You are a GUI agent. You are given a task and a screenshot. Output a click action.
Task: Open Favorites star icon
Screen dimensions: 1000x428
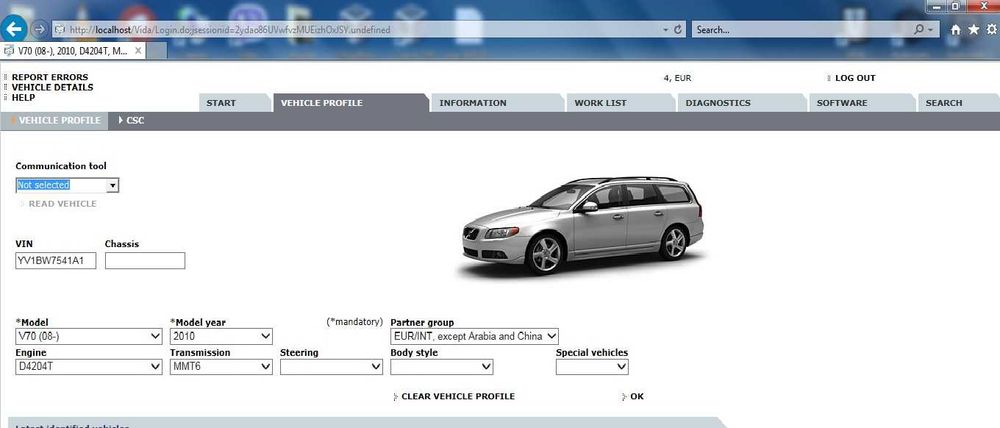[x=973, y=29]
